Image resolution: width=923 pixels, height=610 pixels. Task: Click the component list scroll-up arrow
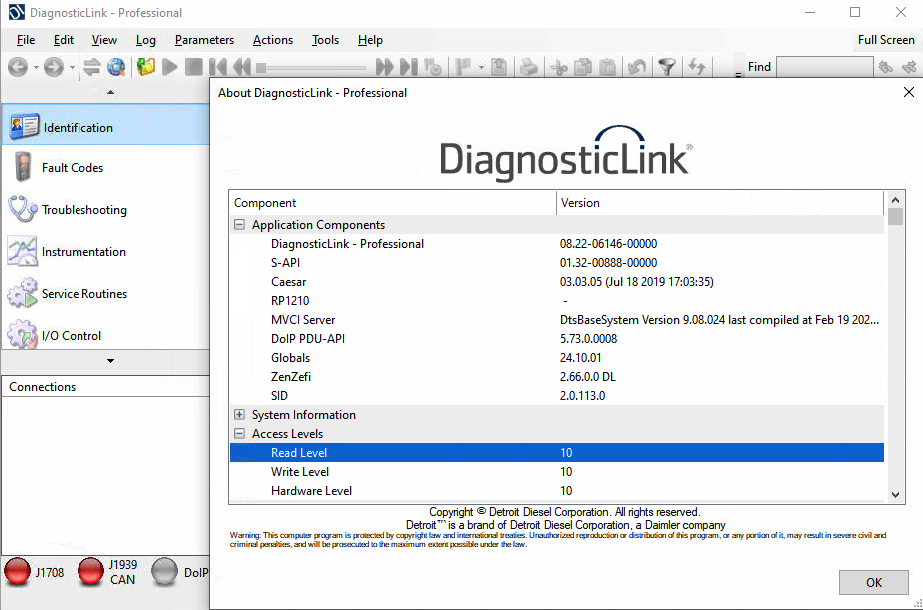[x=895, y=200]
